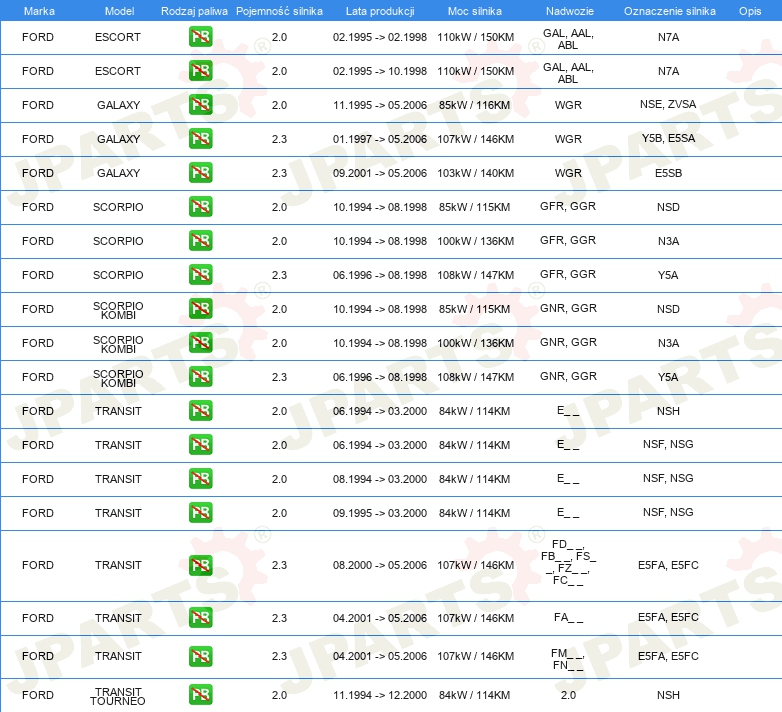Click the fuel icon in the Galaxy E5SB row

tap(200, 173)
